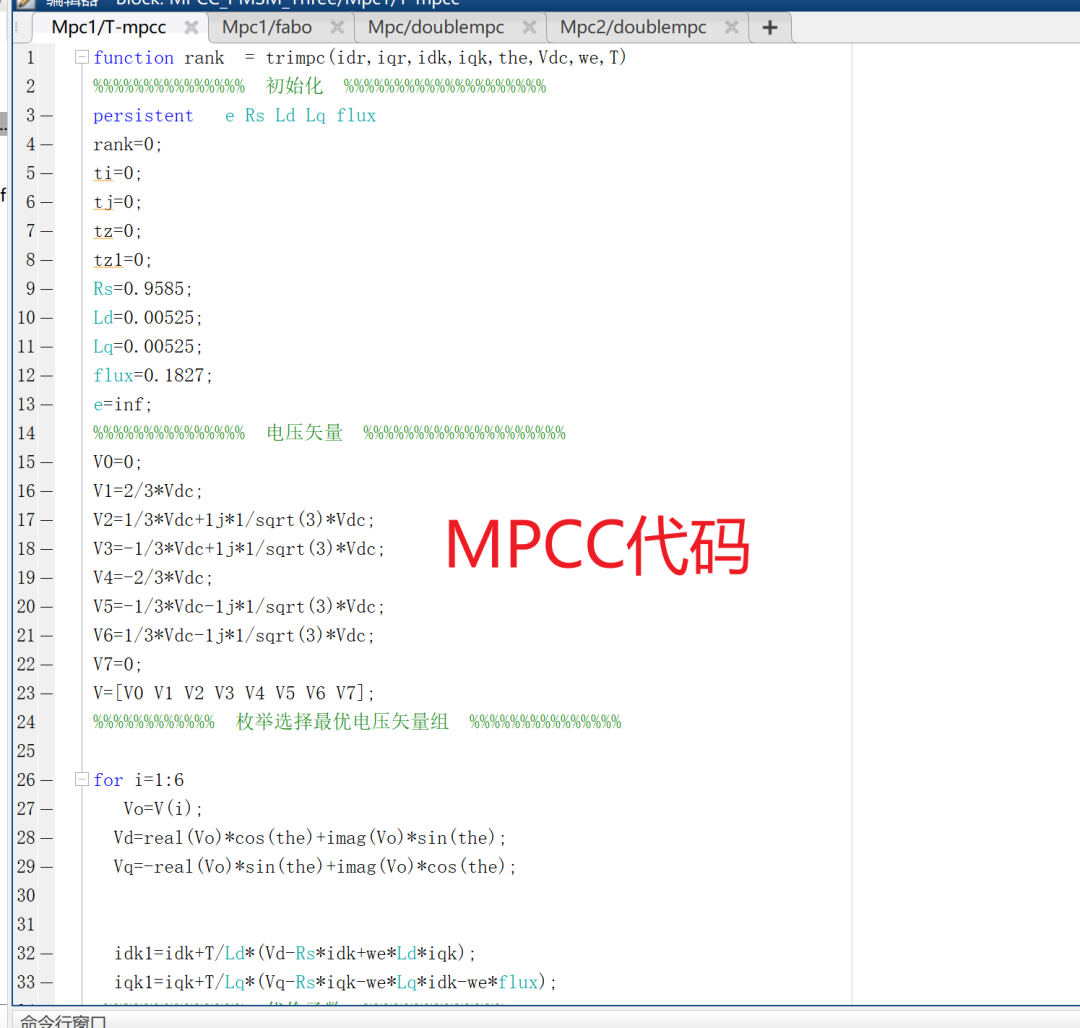Click the V2= assignment on line 17
The width and height of the screenshot is (1080, 1028).
pyautogui.click(x=233, y=520)
